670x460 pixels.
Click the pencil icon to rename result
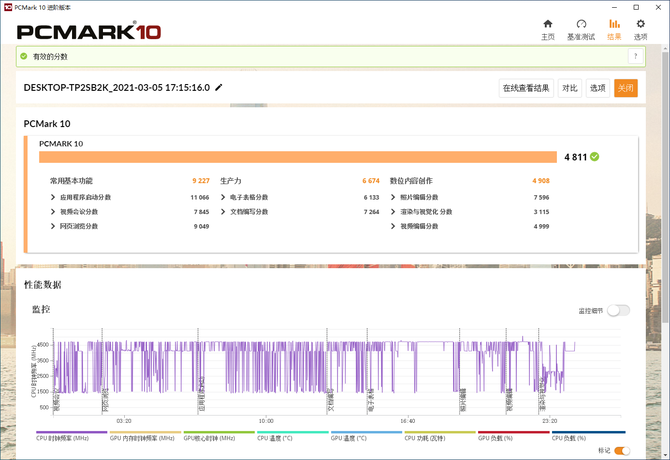[x=218, y=88]
